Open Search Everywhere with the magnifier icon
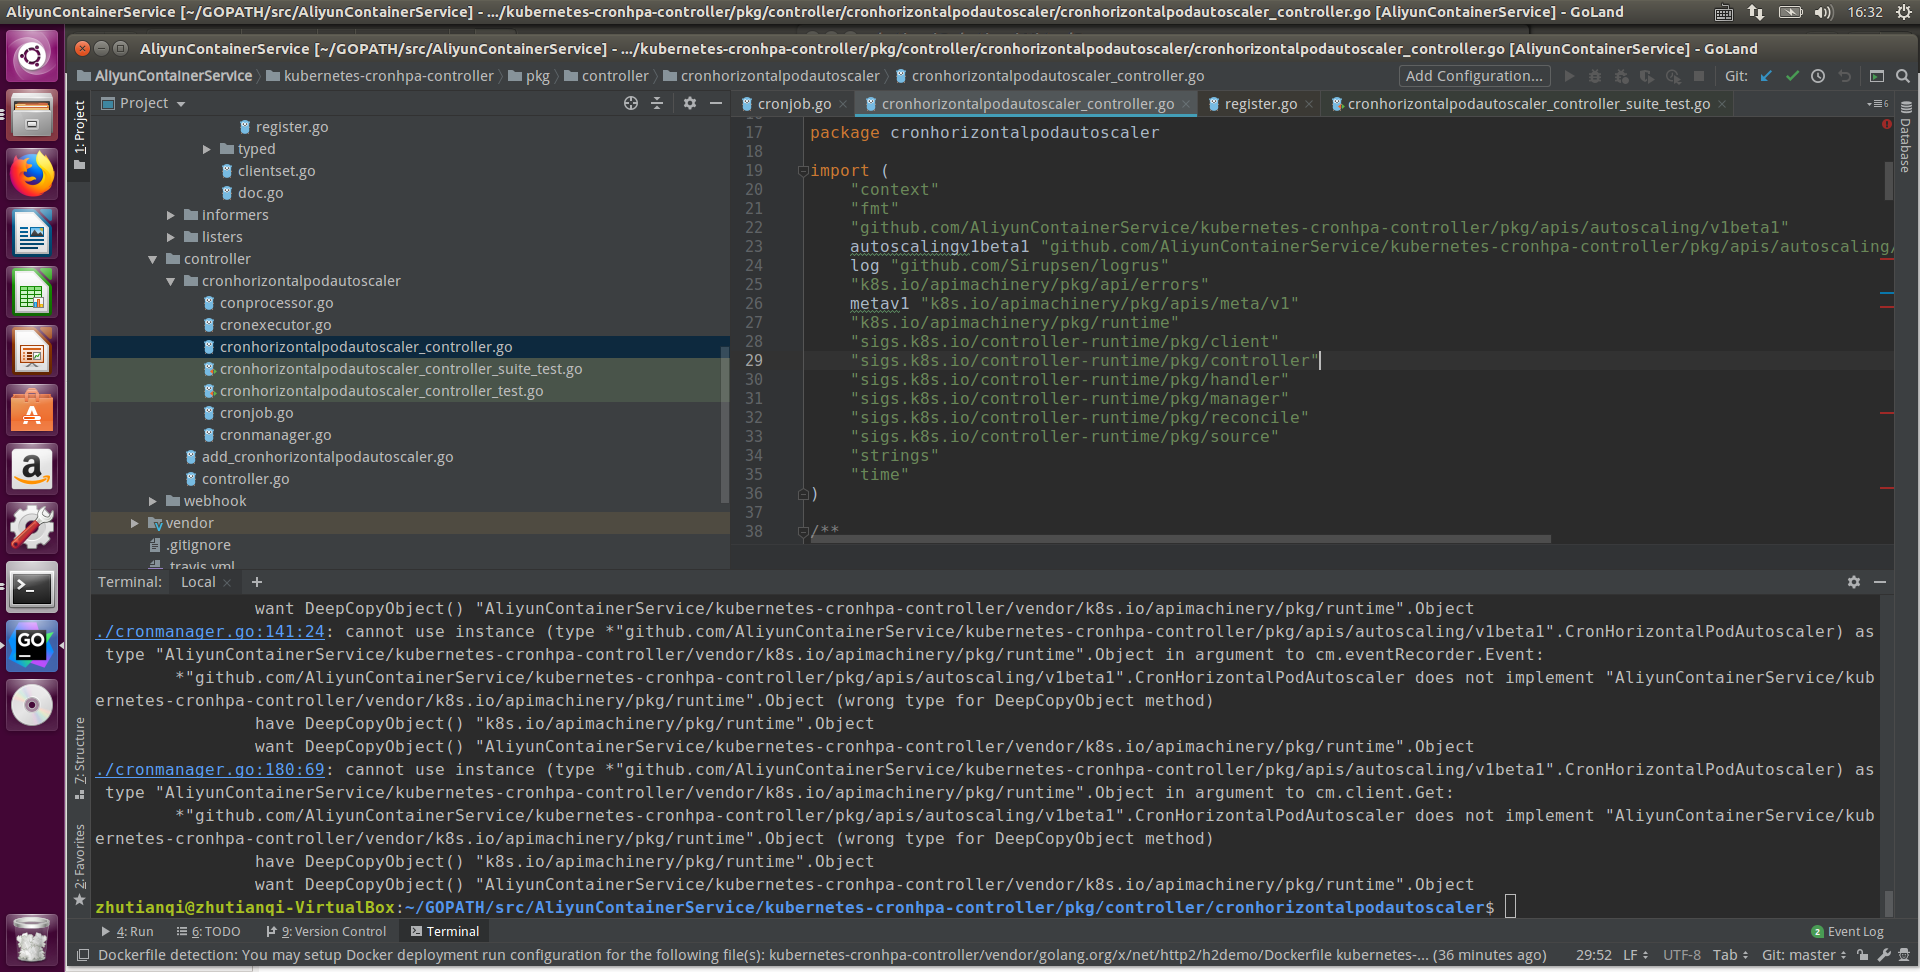 [x=1903, y=77]
